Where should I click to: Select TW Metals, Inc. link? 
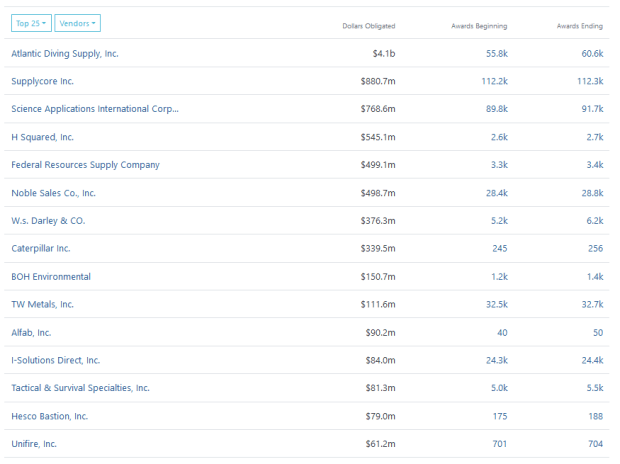coord(43,304)
